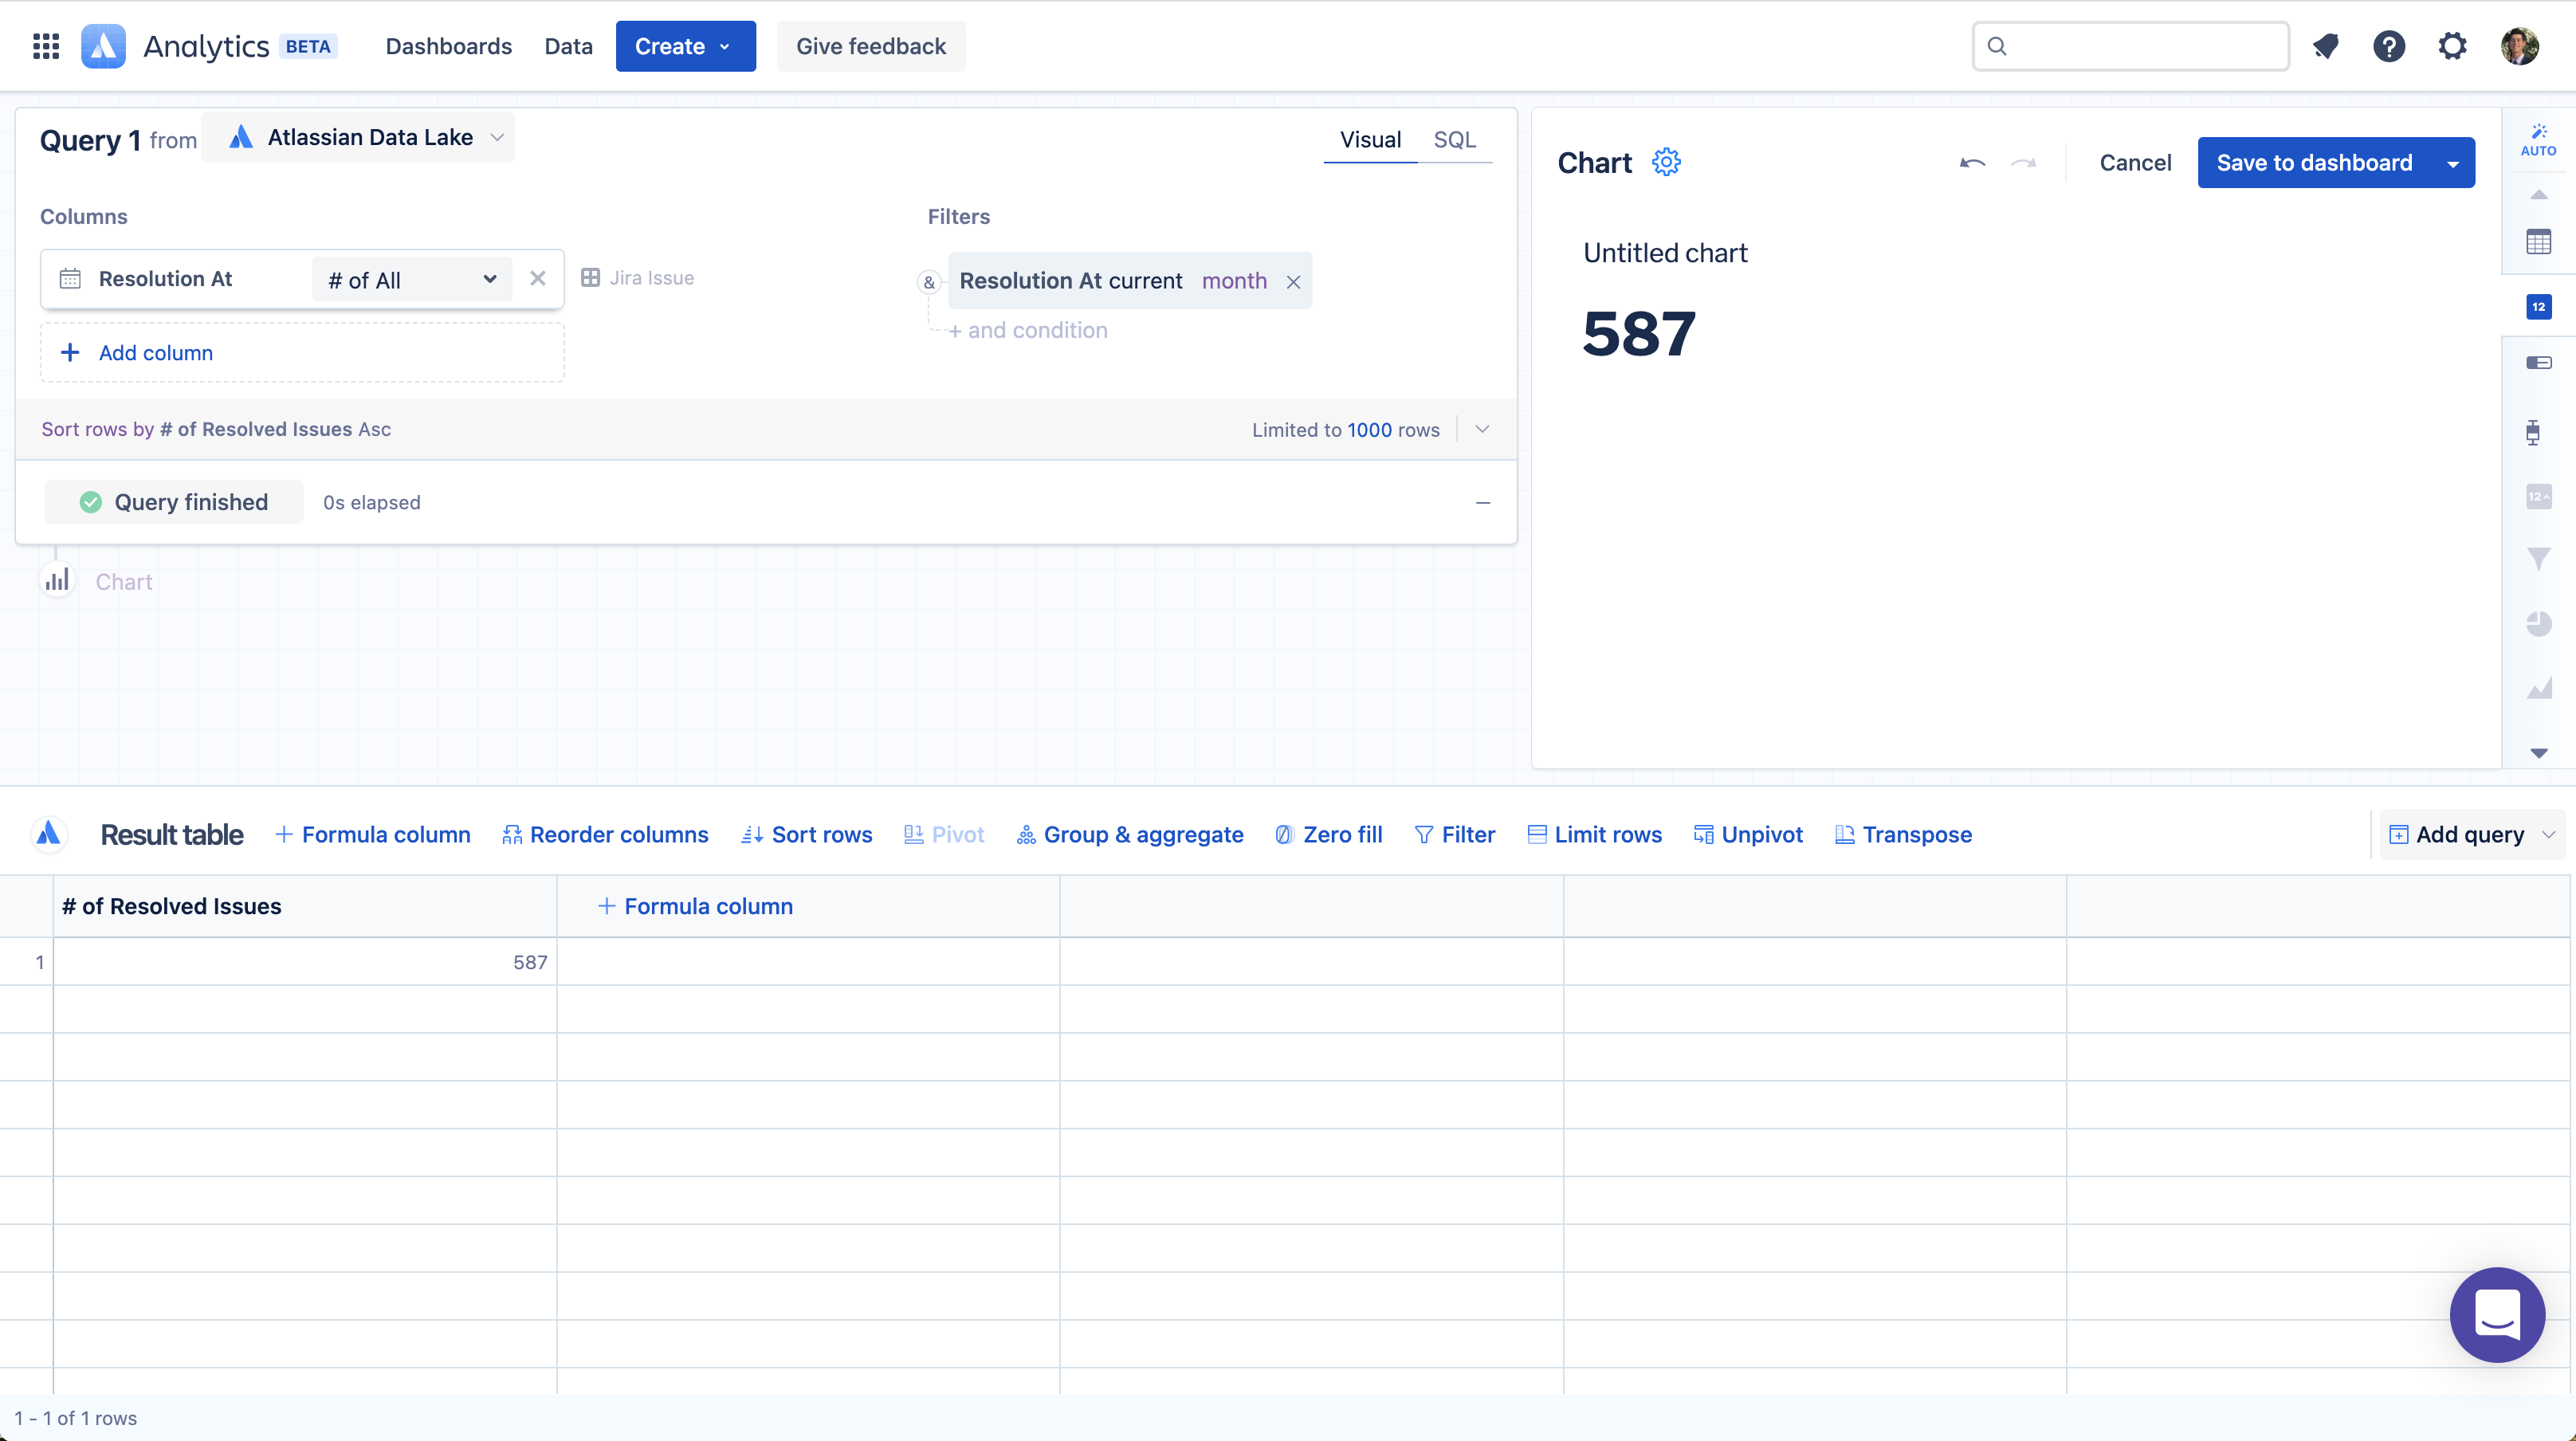This screenshot has width=2576, height=1441.
Task: Pick the box plot chart type
Action: 2532,432
